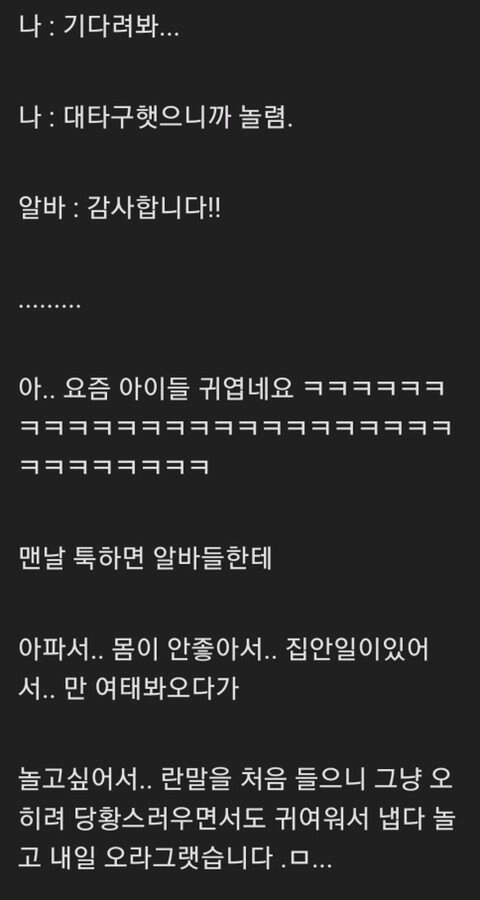The width and height of the screenshot is (480, 900).
Task: Select the line '알바 : 감사합니다!!'
Action: click(119, 209)
